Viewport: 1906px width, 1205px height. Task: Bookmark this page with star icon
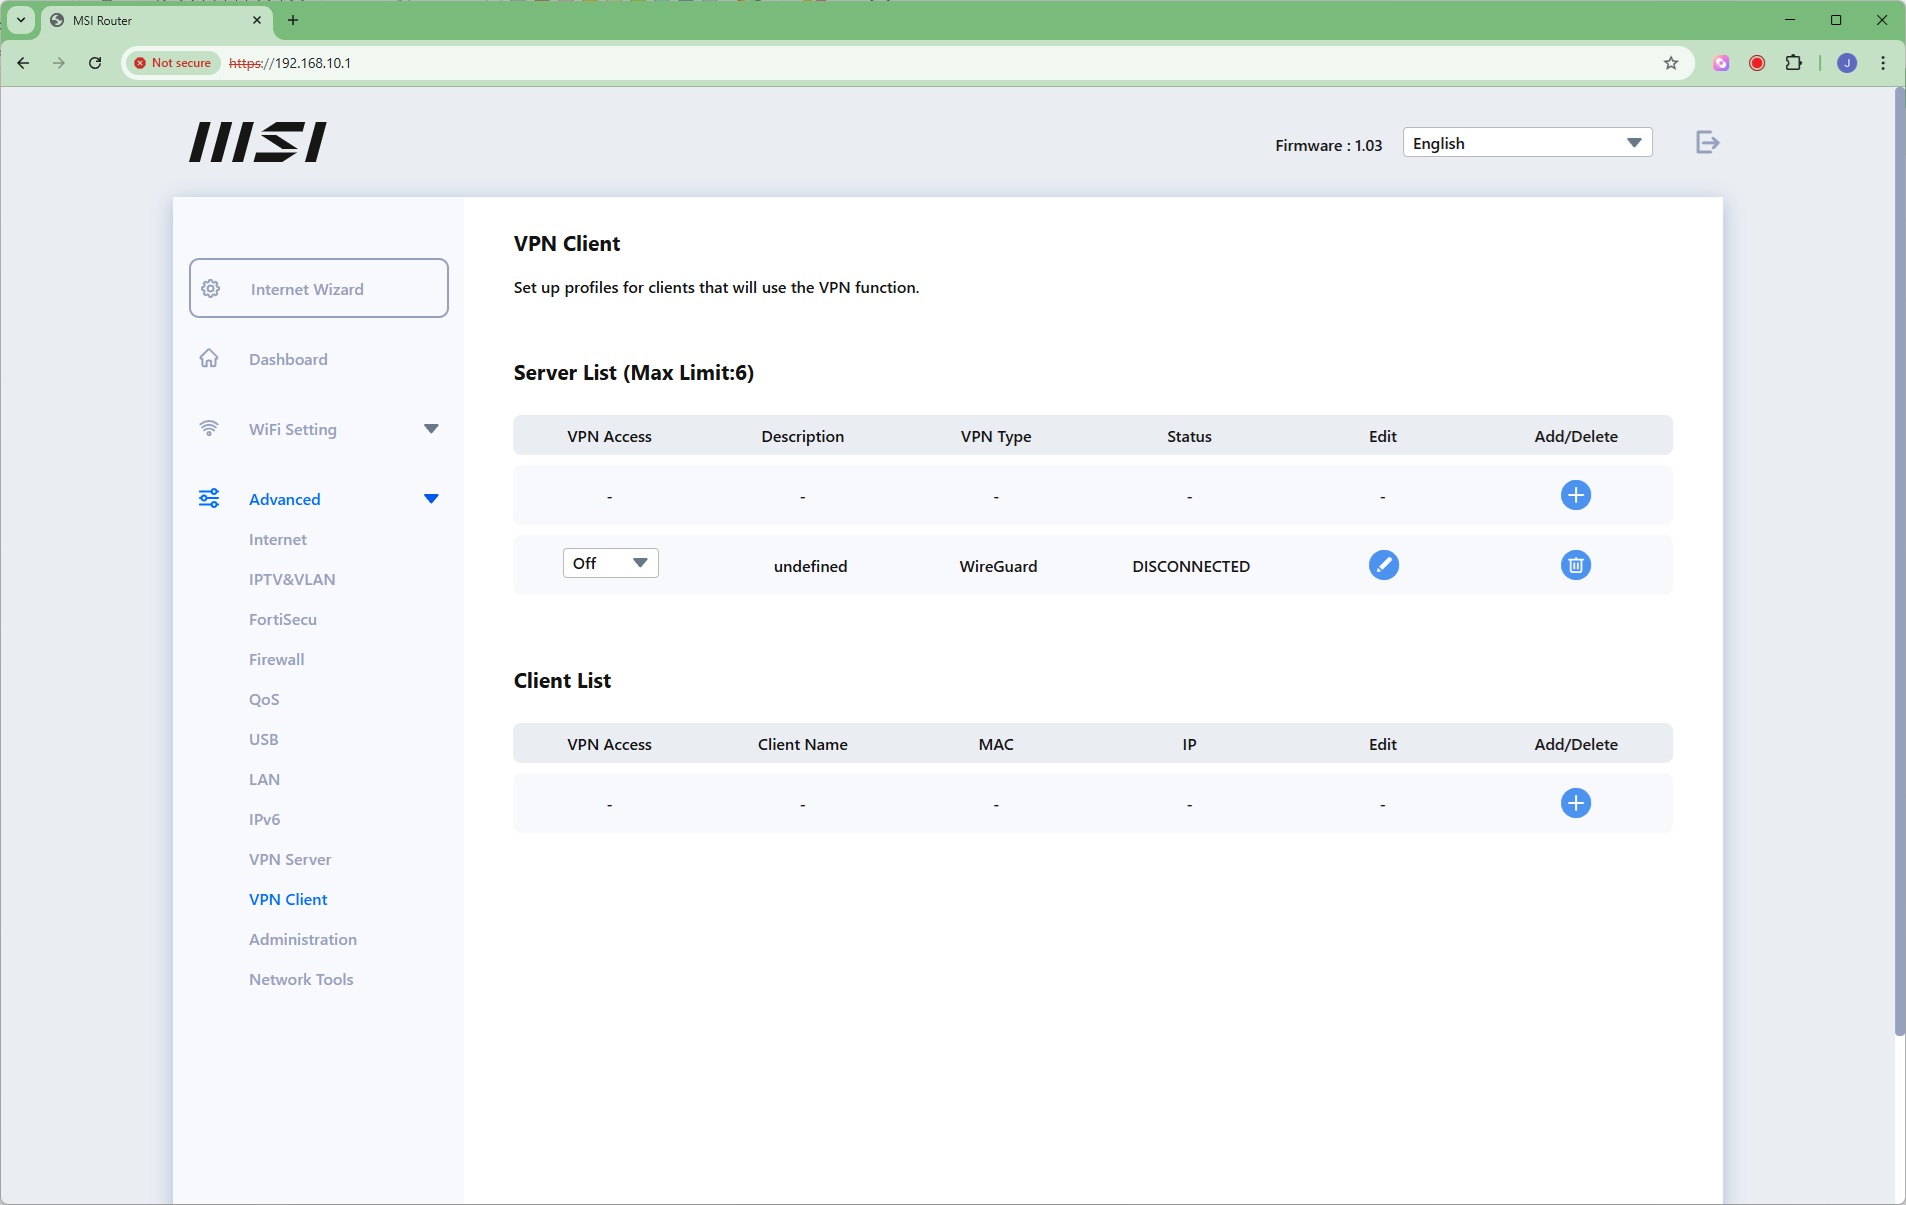pos(1670,63)
